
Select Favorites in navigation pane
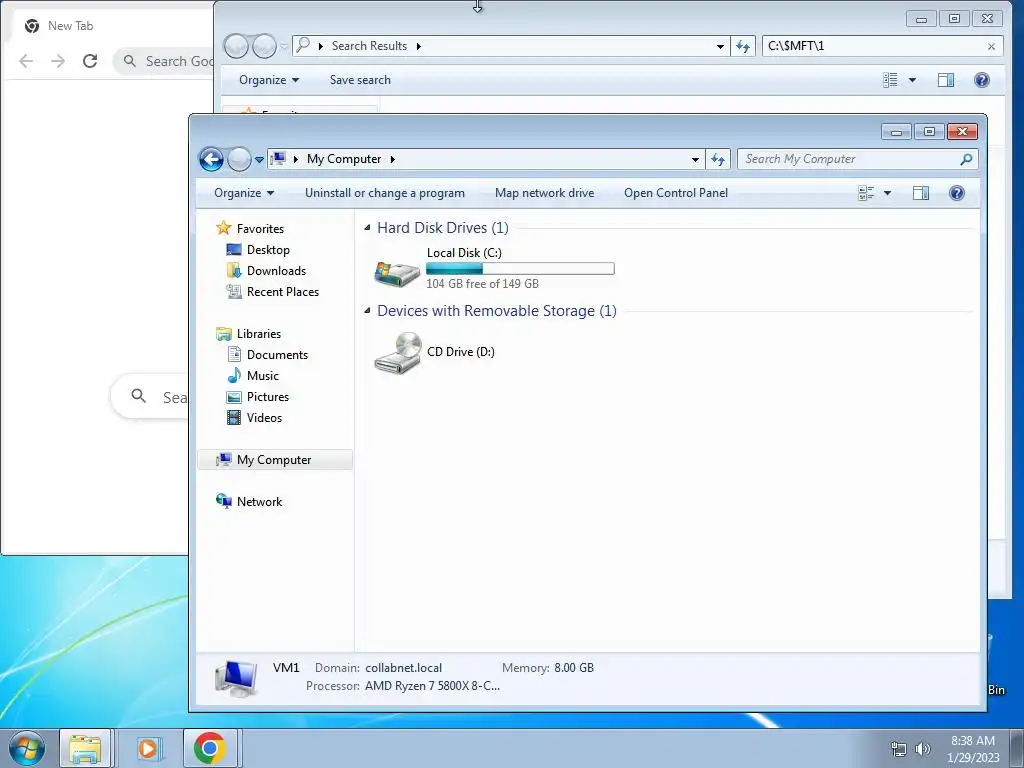coord(260,229)
